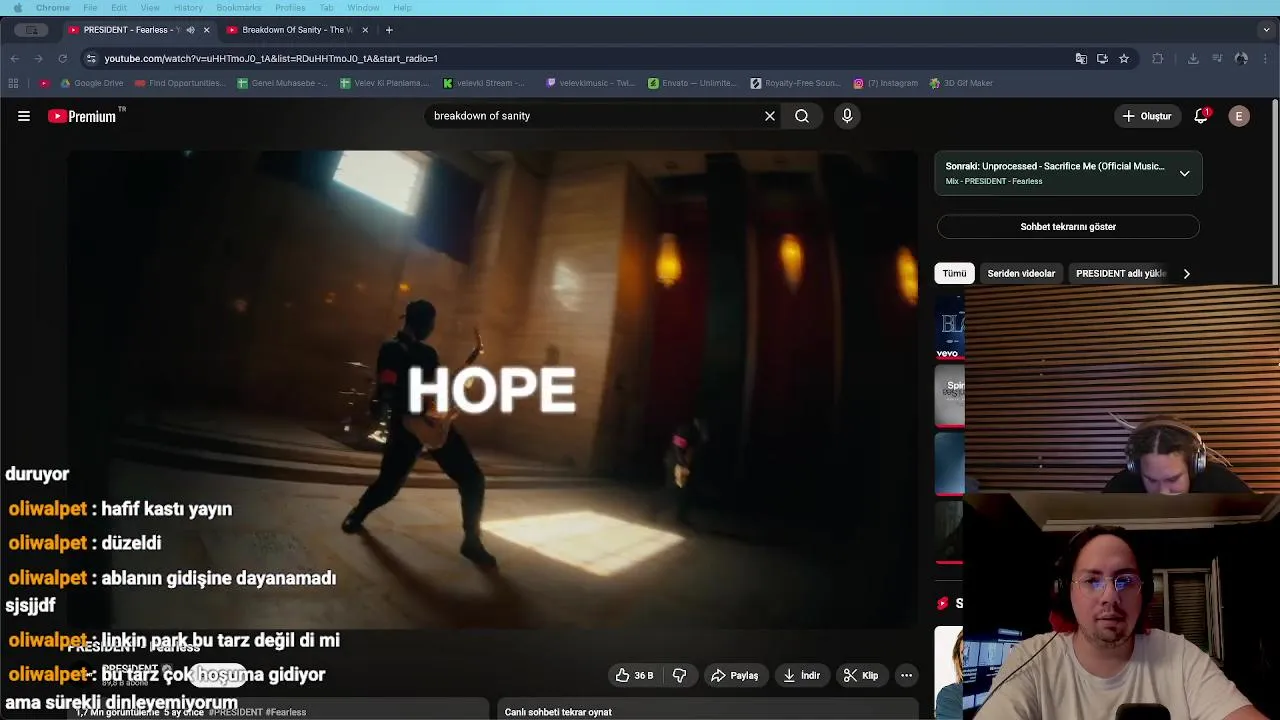Open 3D Gif Maker bookmark

pyautogui.click(x=961, y=83)
